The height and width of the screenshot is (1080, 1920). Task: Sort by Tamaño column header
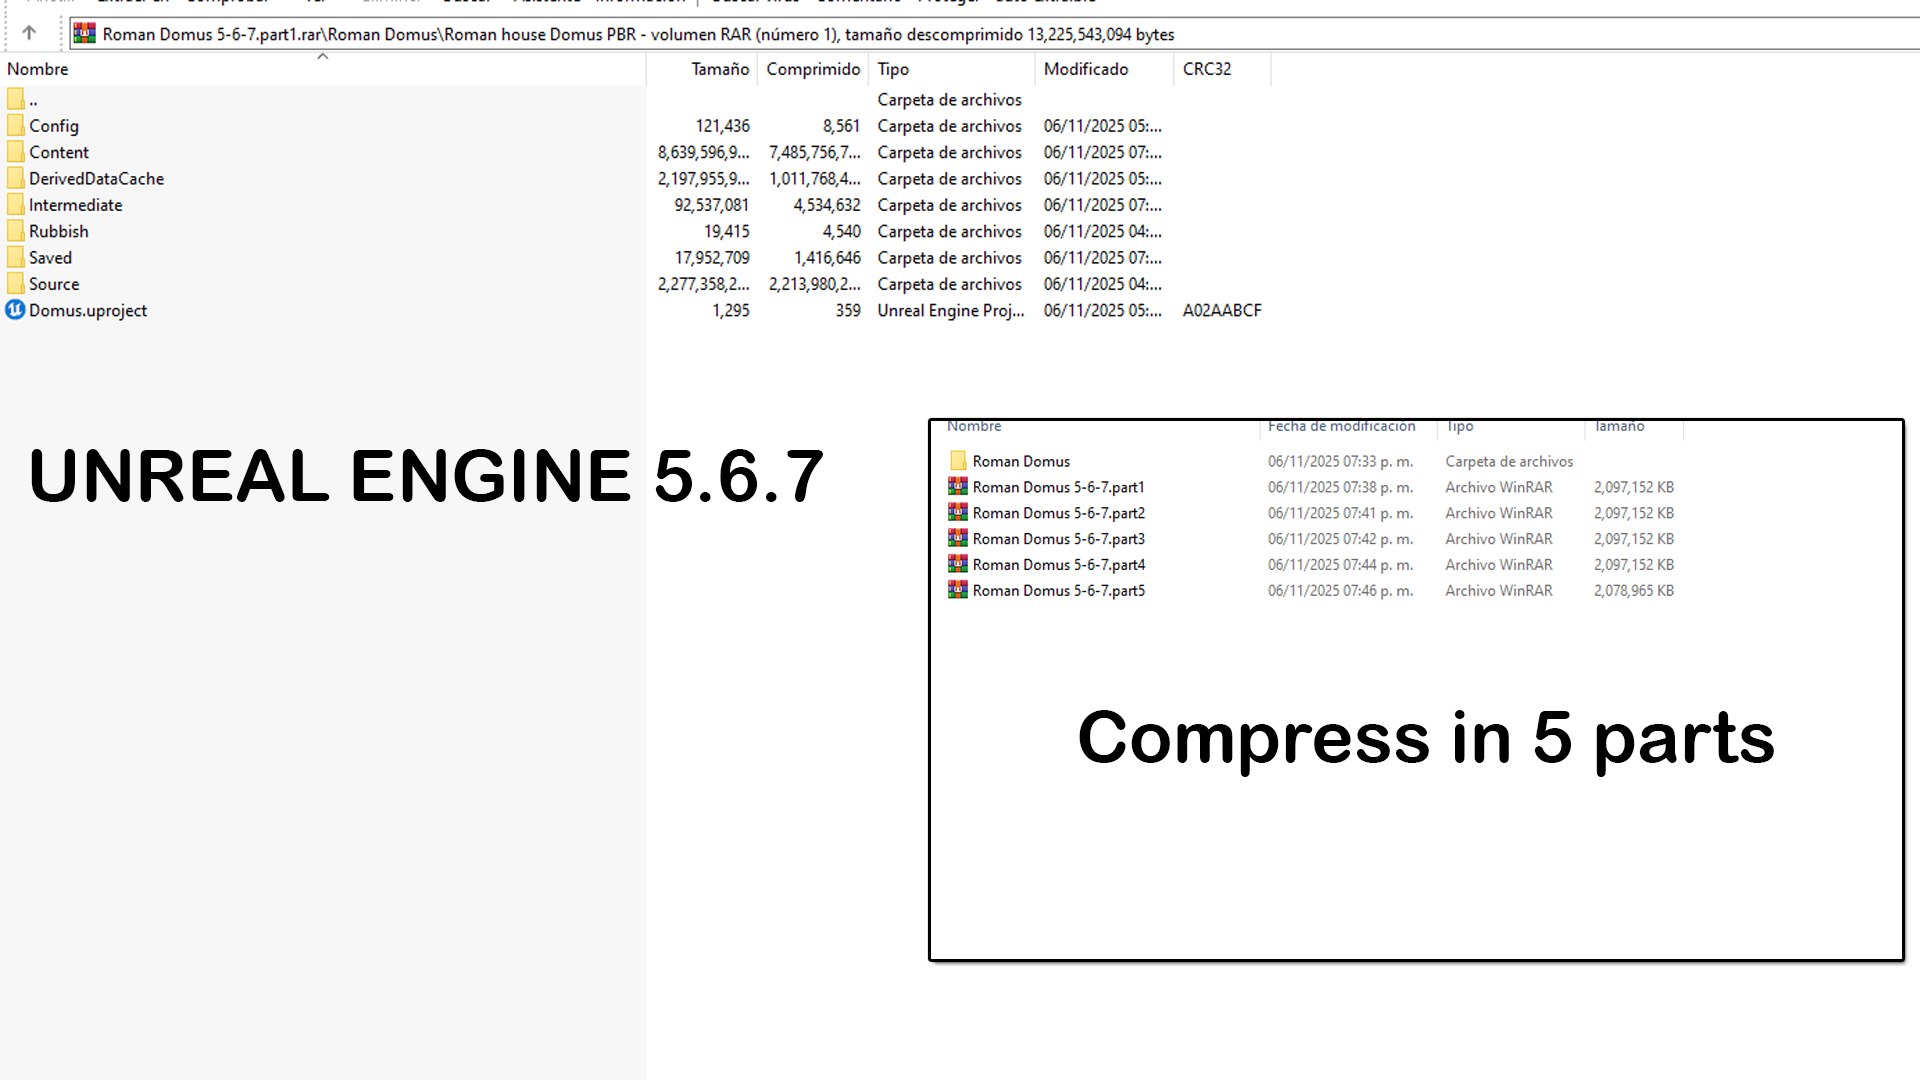719,69
